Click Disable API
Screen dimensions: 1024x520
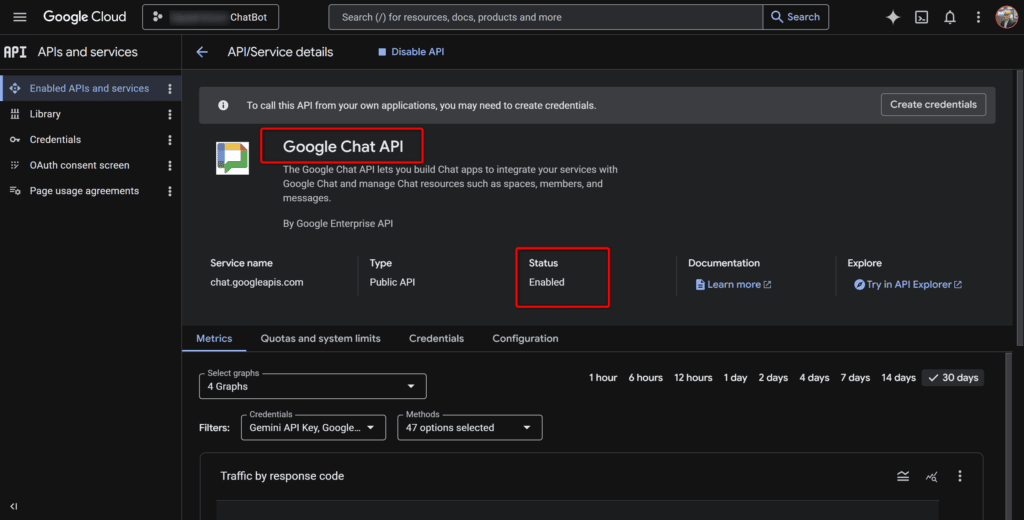tap(411, 52)
